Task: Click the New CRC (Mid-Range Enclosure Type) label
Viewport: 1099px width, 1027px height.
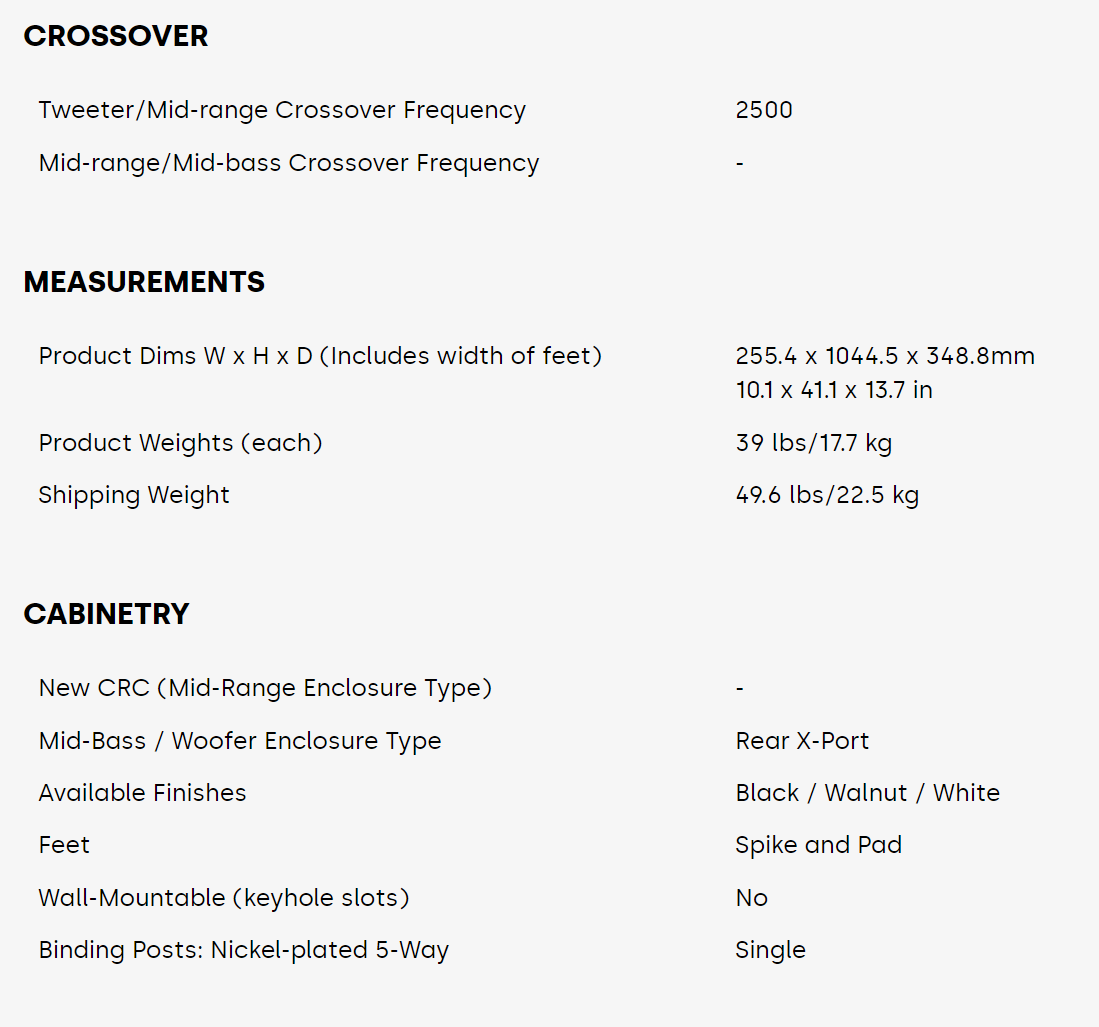Action: click(x=265, y=688)
